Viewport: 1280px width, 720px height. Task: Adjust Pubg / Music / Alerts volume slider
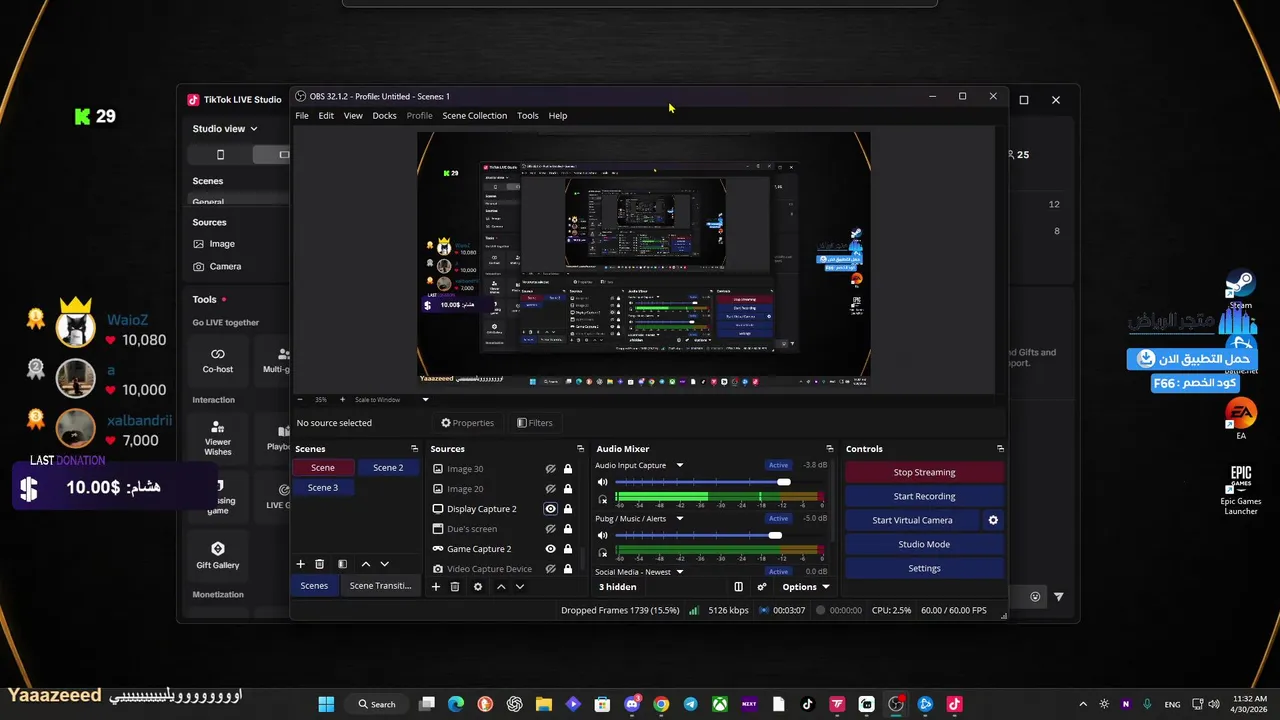pyautogui.click(x=775, y=536)
